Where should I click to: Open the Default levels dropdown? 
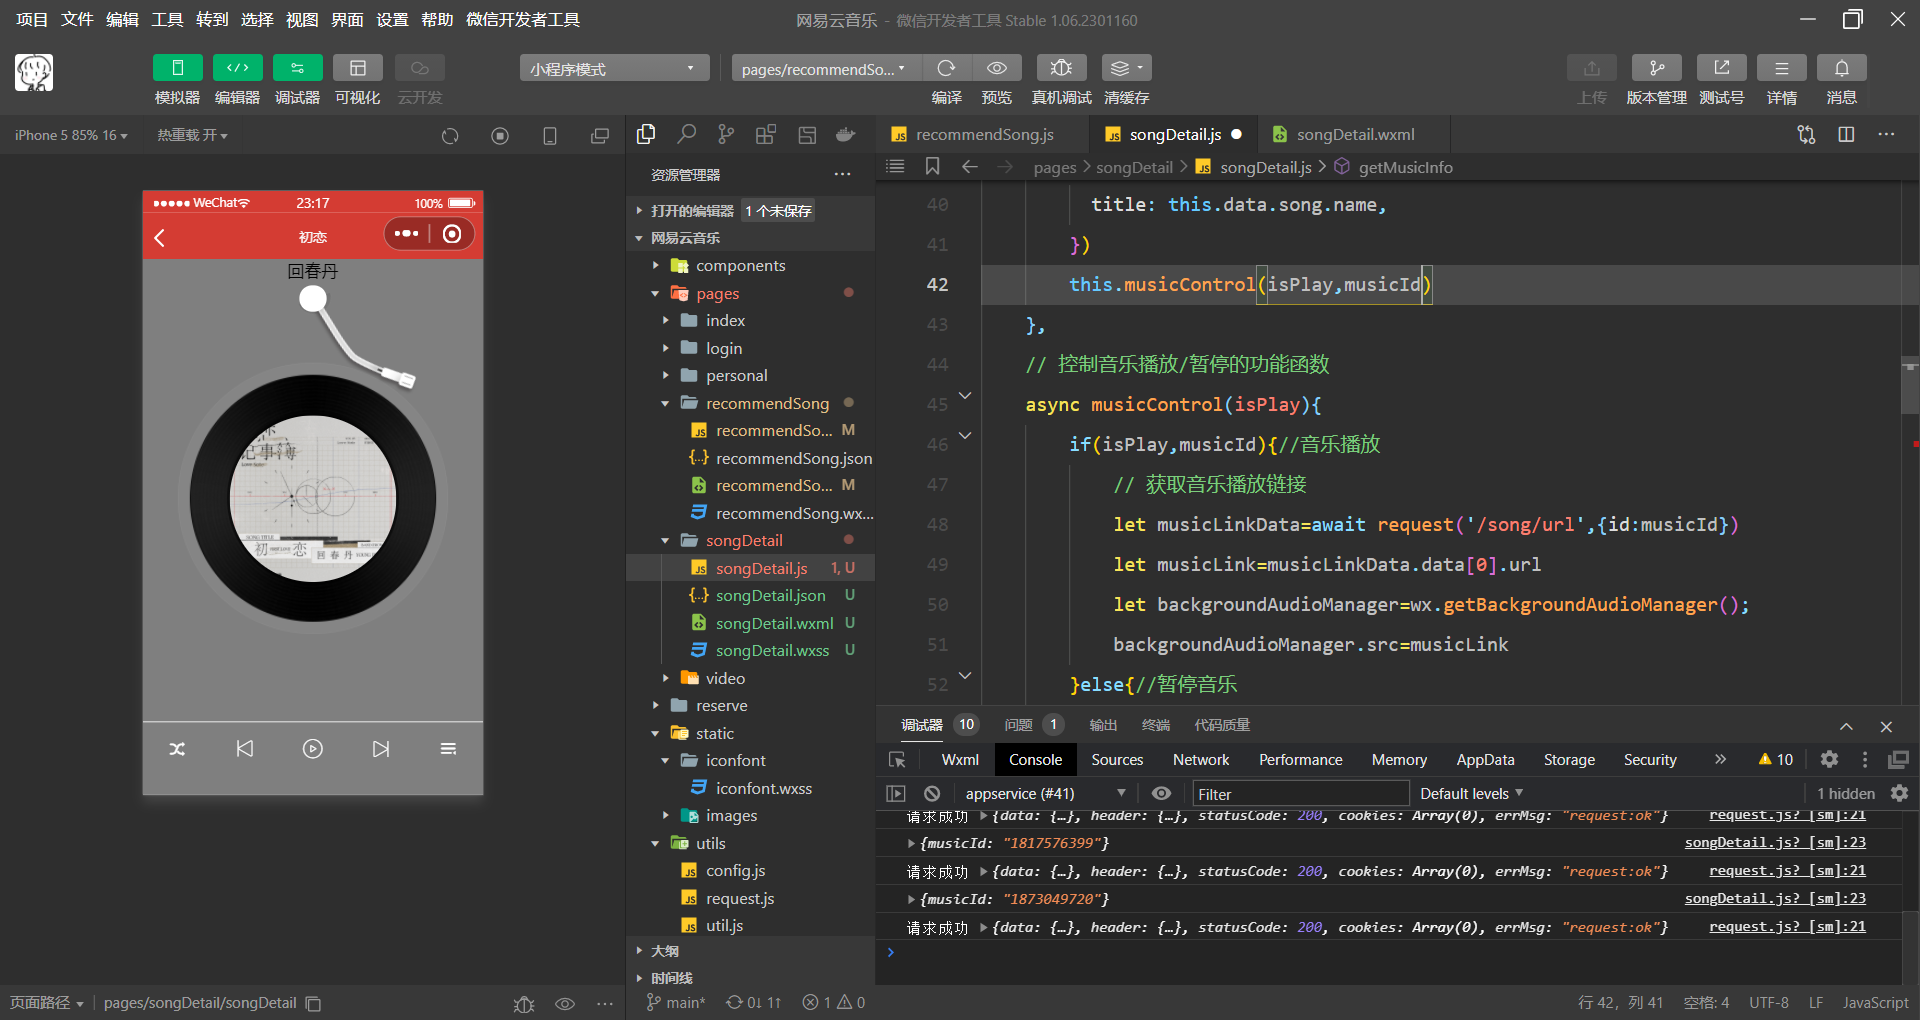(1471, 794)
